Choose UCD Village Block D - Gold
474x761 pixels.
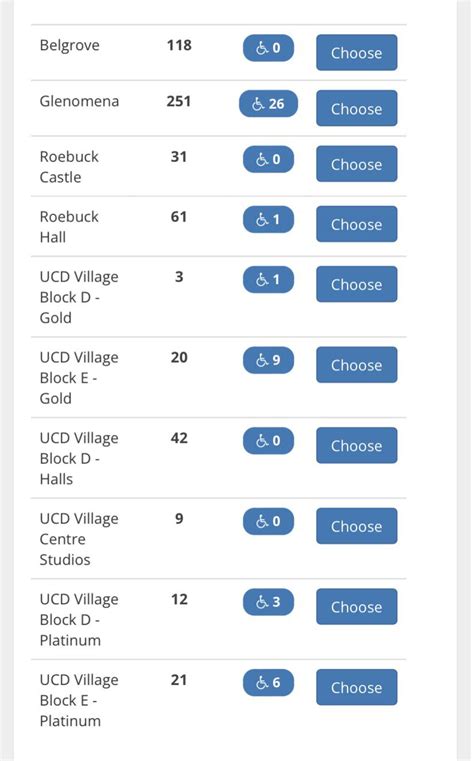[357, 284]
